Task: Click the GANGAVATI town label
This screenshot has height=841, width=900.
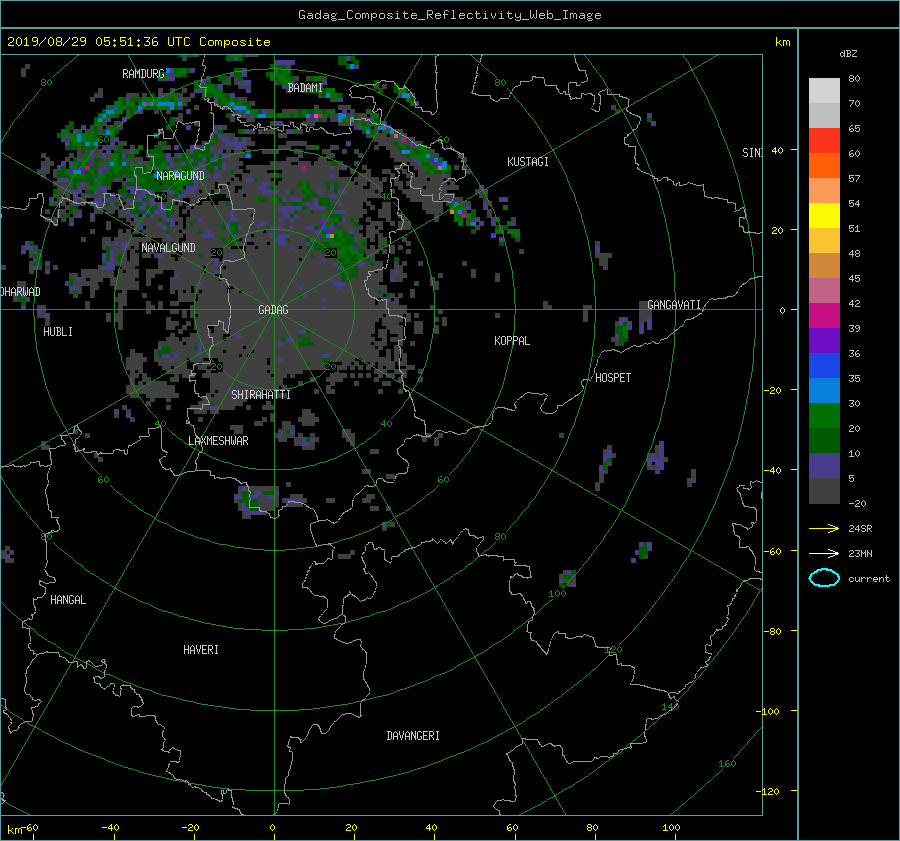Action: pyautogui.click(x=674, y=305)
